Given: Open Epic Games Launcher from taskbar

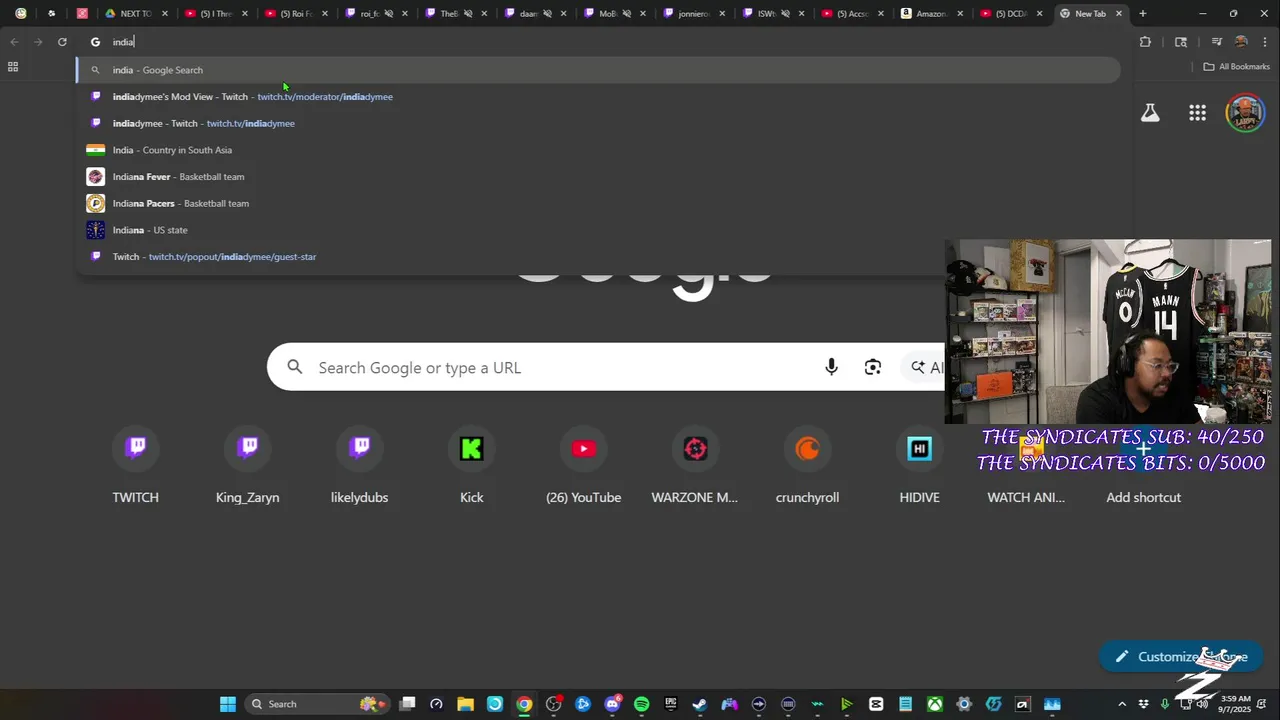Looking at the screenshot, I should click(x=670, y=704).
